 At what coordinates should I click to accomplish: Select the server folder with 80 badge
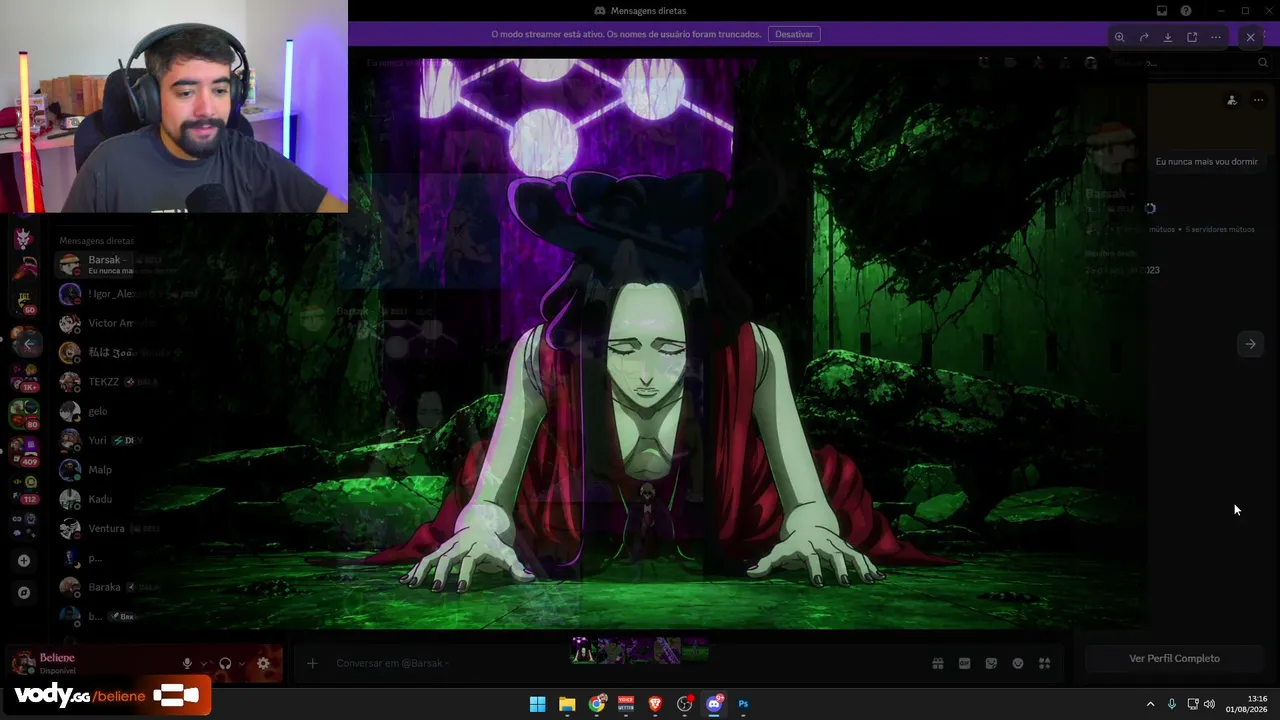point(24,414)
